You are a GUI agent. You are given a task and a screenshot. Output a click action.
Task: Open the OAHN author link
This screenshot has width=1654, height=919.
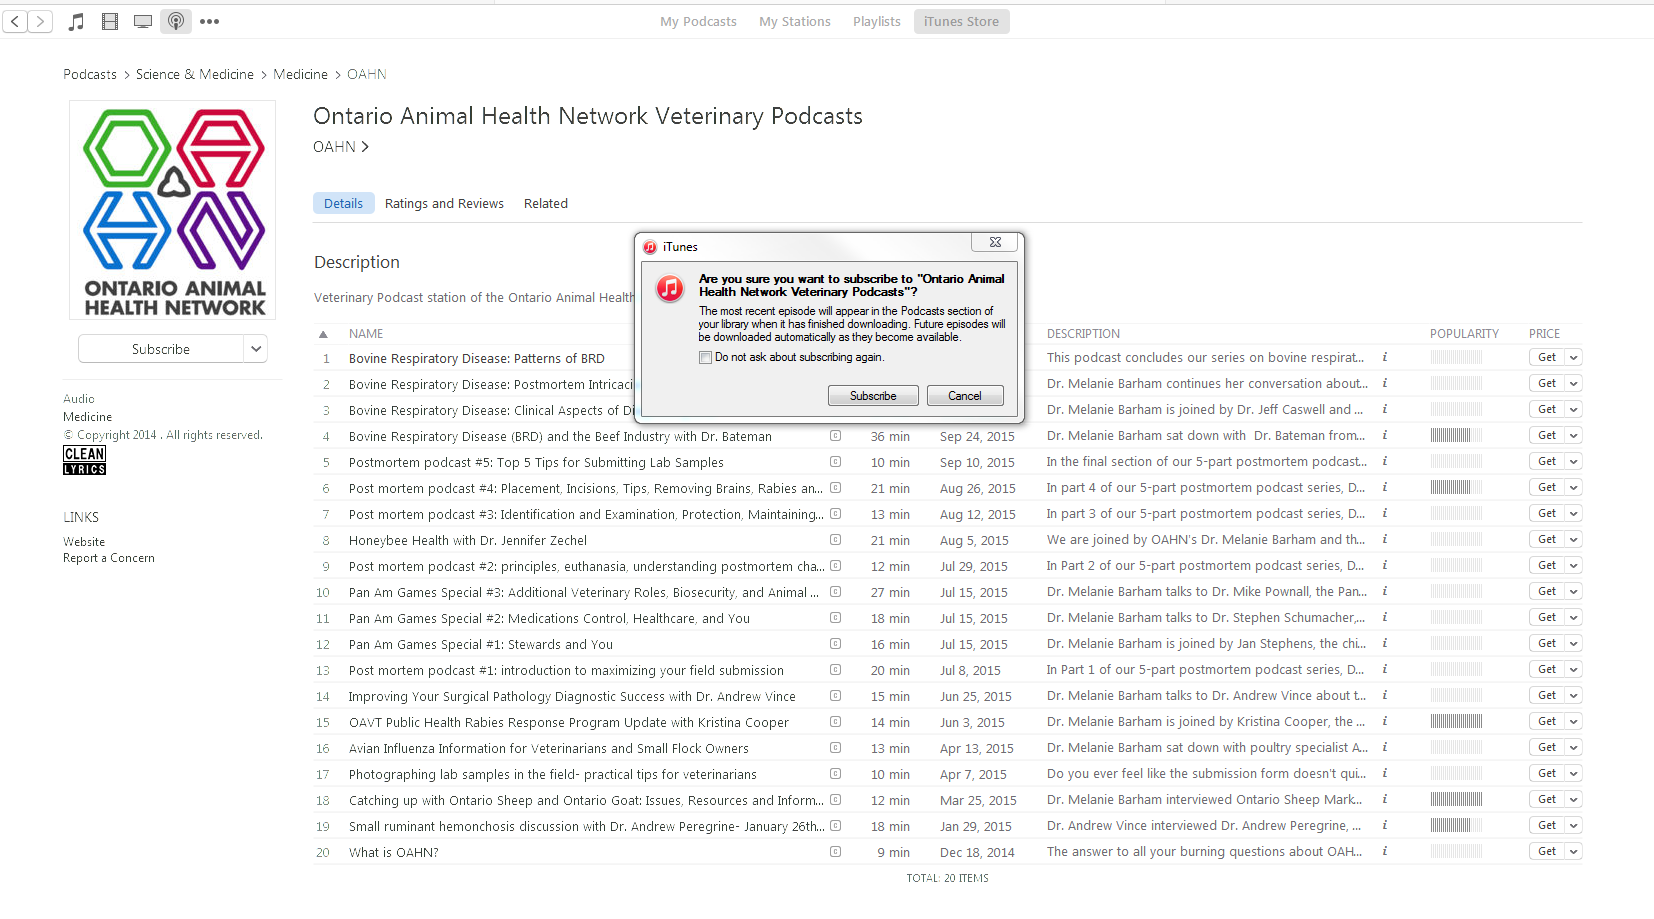(x=341, y=147)
